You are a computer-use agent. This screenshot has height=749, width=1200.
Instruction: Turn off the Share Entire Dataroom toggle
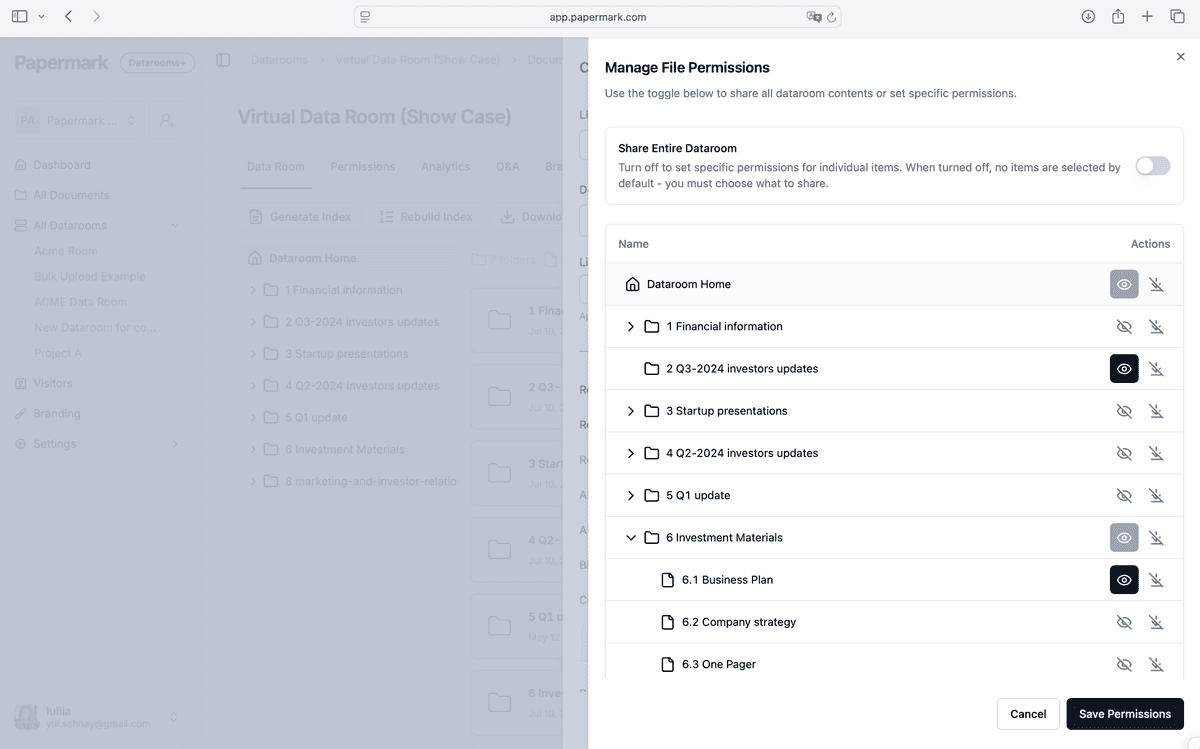[1152, 166]
